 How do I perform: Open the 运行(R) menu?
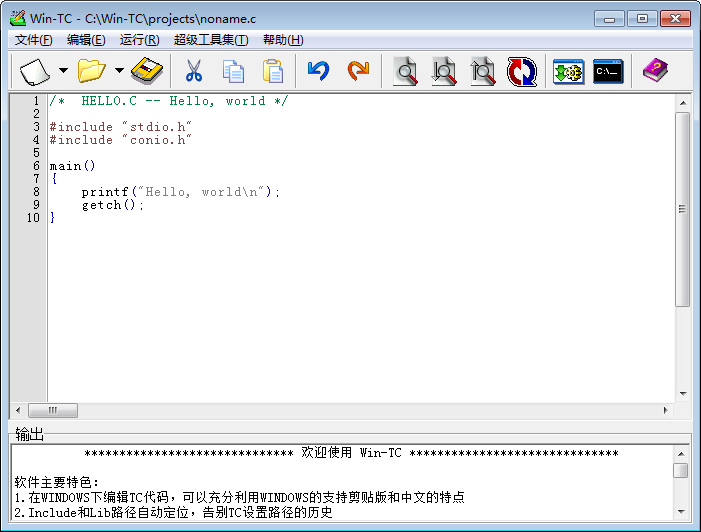pyautogui.click(x=139, y=40)
